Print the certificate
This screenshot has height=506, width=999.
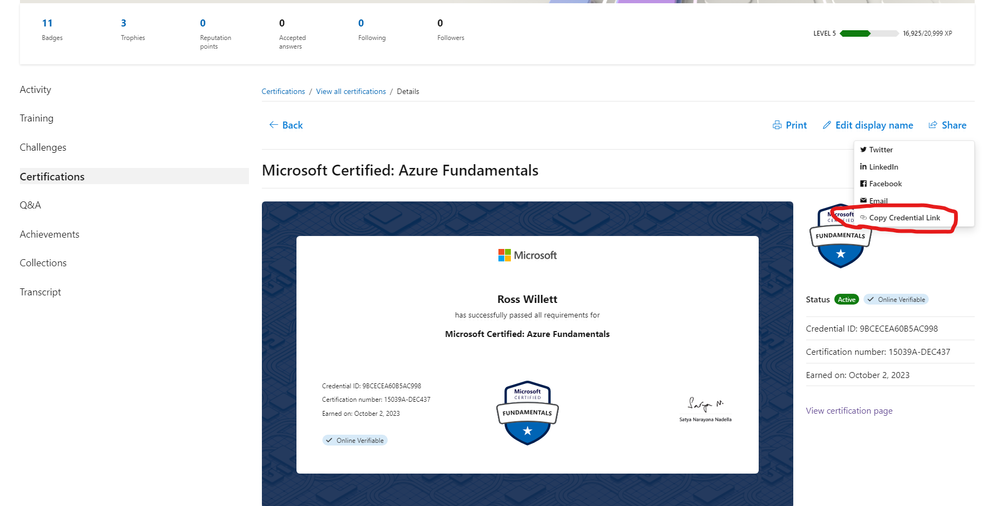click(789, 126)
